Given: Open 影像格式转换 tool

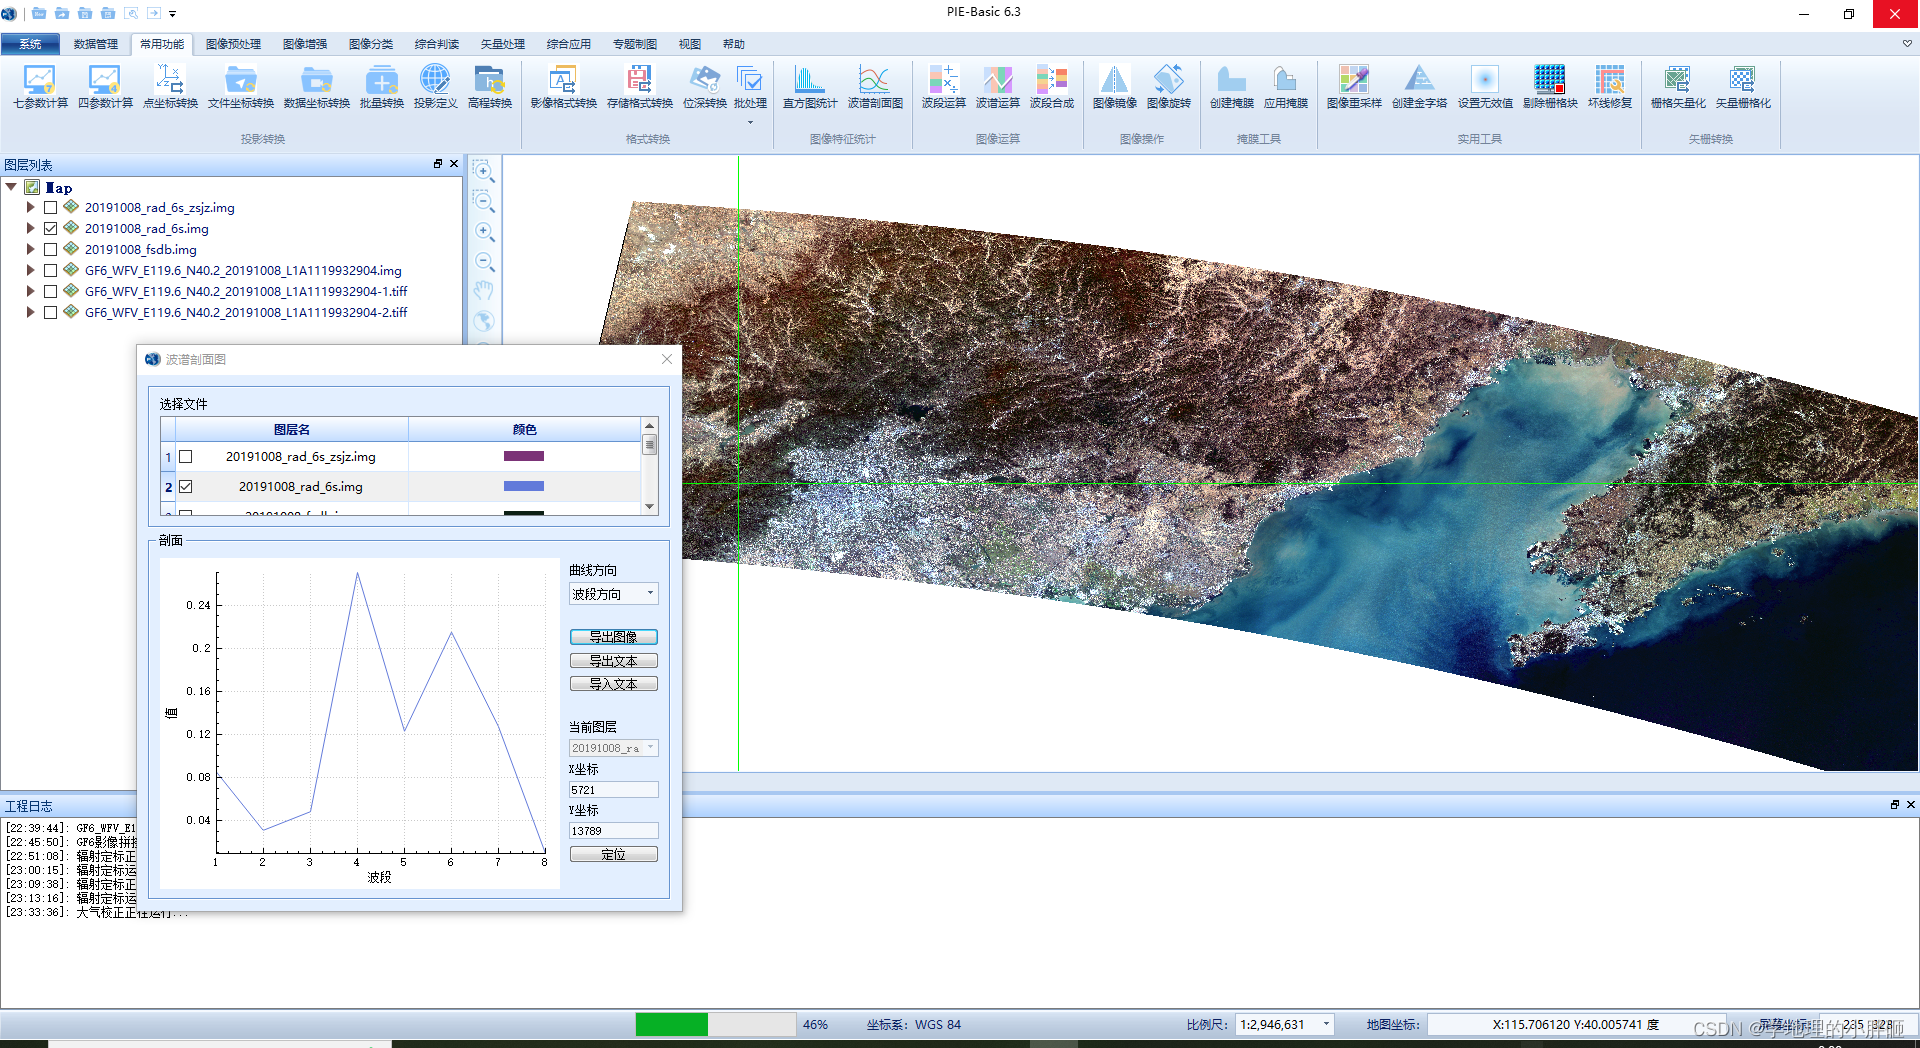Looking at the screenshot, I should click(x=564, y=87).
